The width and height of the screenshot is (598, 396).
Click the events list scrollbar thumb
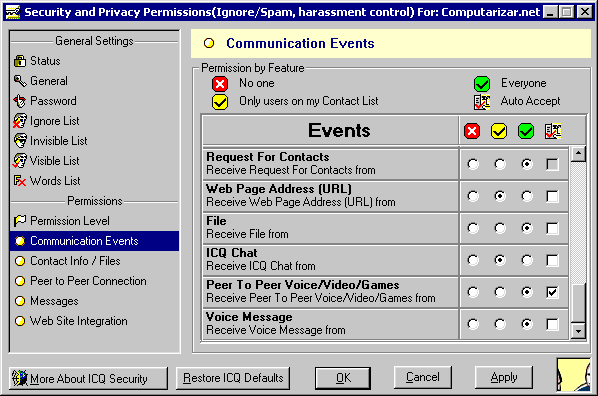[578, 304]
